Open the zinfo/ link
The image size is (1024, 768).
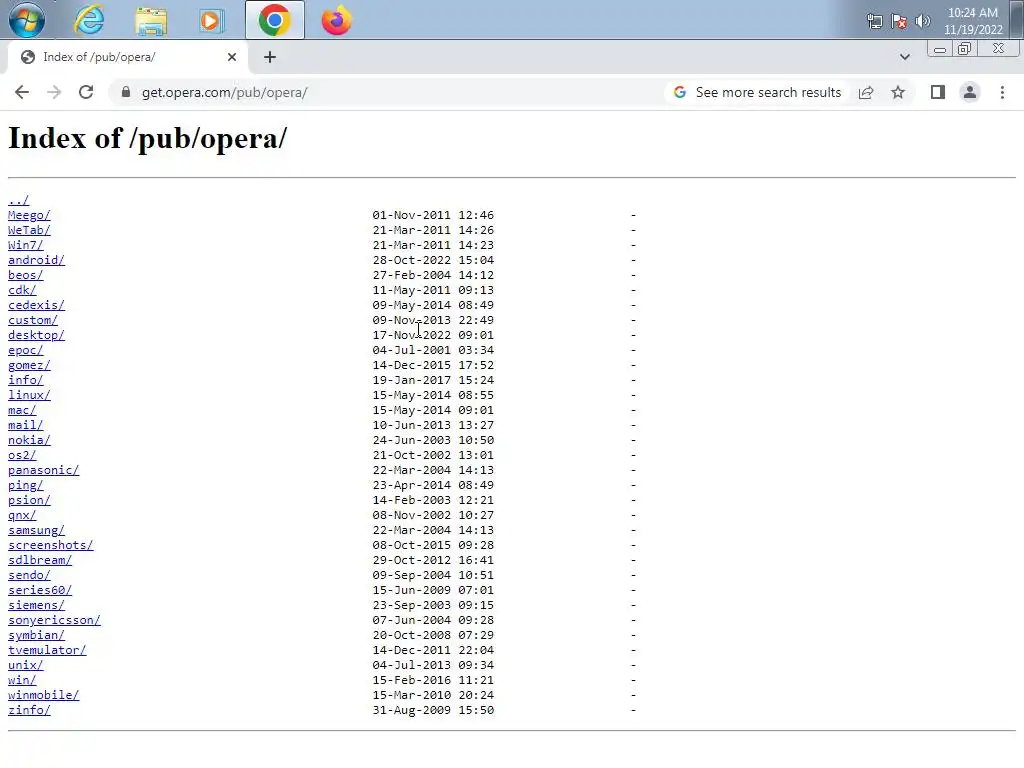pos(29,711)
